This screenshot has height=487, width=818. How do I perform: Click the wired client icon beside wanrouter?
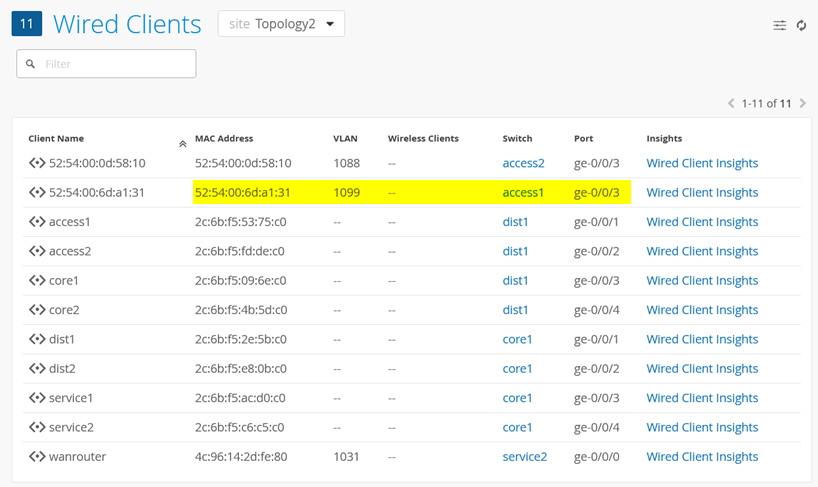(37, 457)
